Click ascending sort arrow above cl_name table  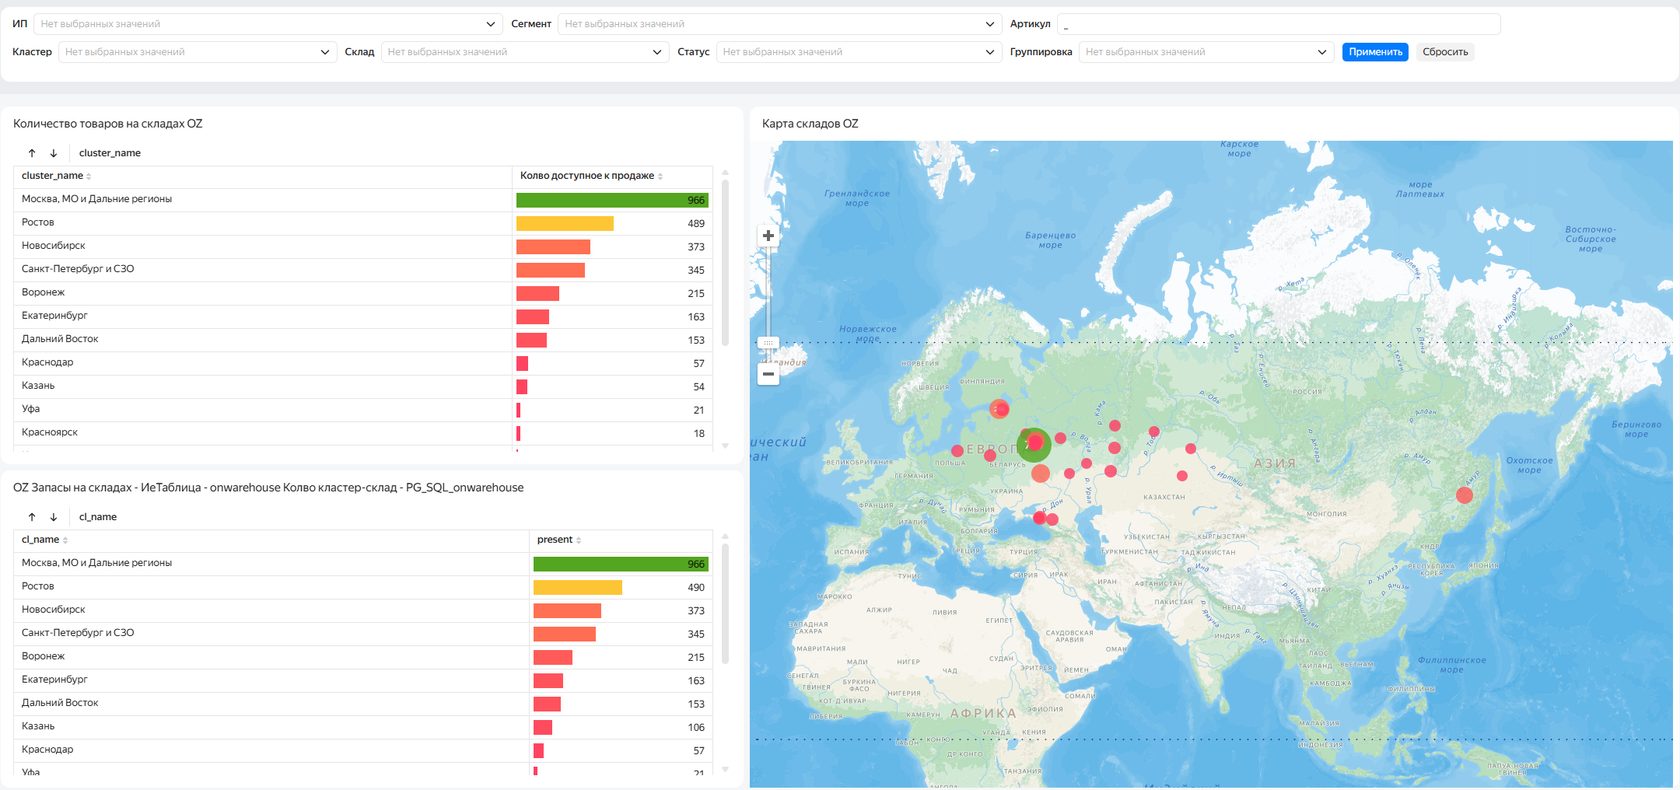click(x=32, y=517)
